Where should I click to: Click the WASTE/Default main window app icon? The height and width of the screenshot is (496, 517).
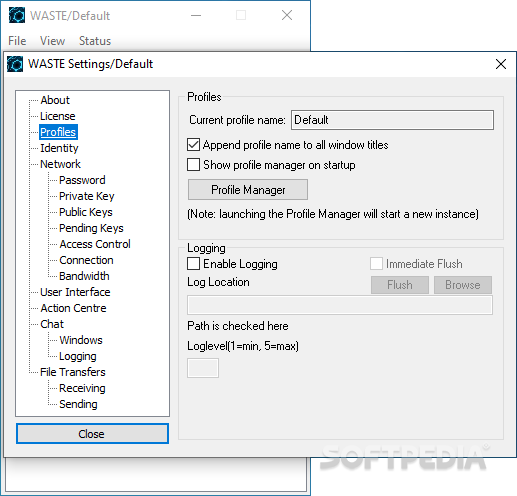pyautogui.click(x=17, y=15)
